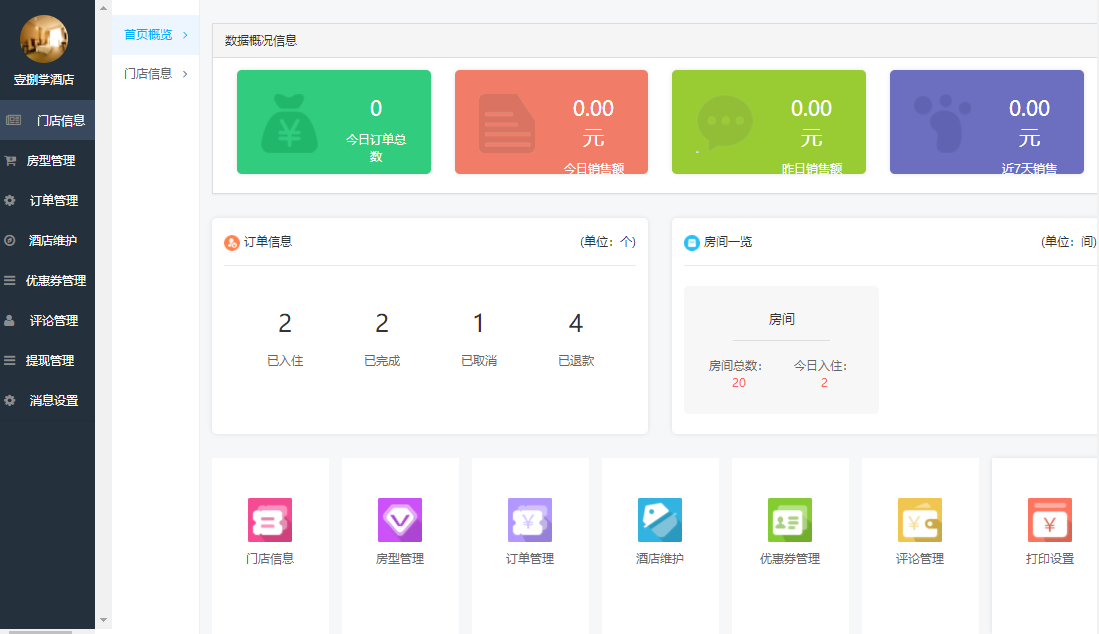1099x634 pixels.
Task: Click the 订单管理 shortcut label below ticket icon
Action: pos(530,558)
